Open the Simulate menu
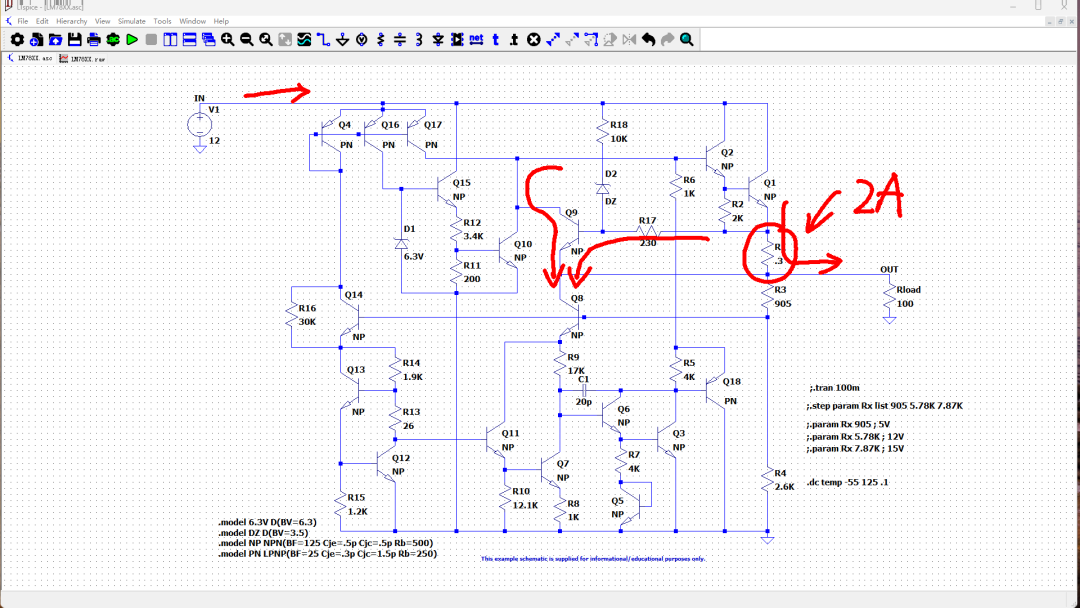This screenshot has width=1080, height=608. click(131, 21)
